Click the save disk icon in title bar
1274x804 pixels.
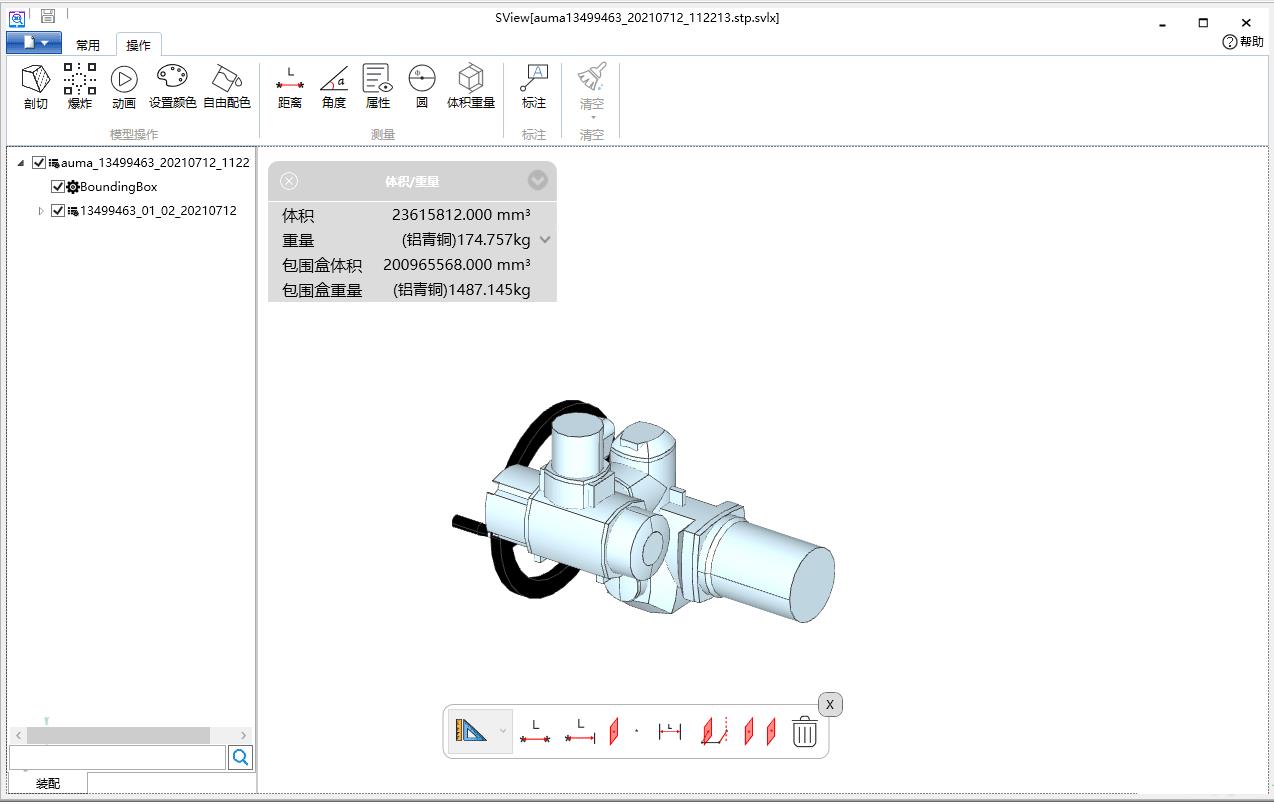[x=47, y=17]
